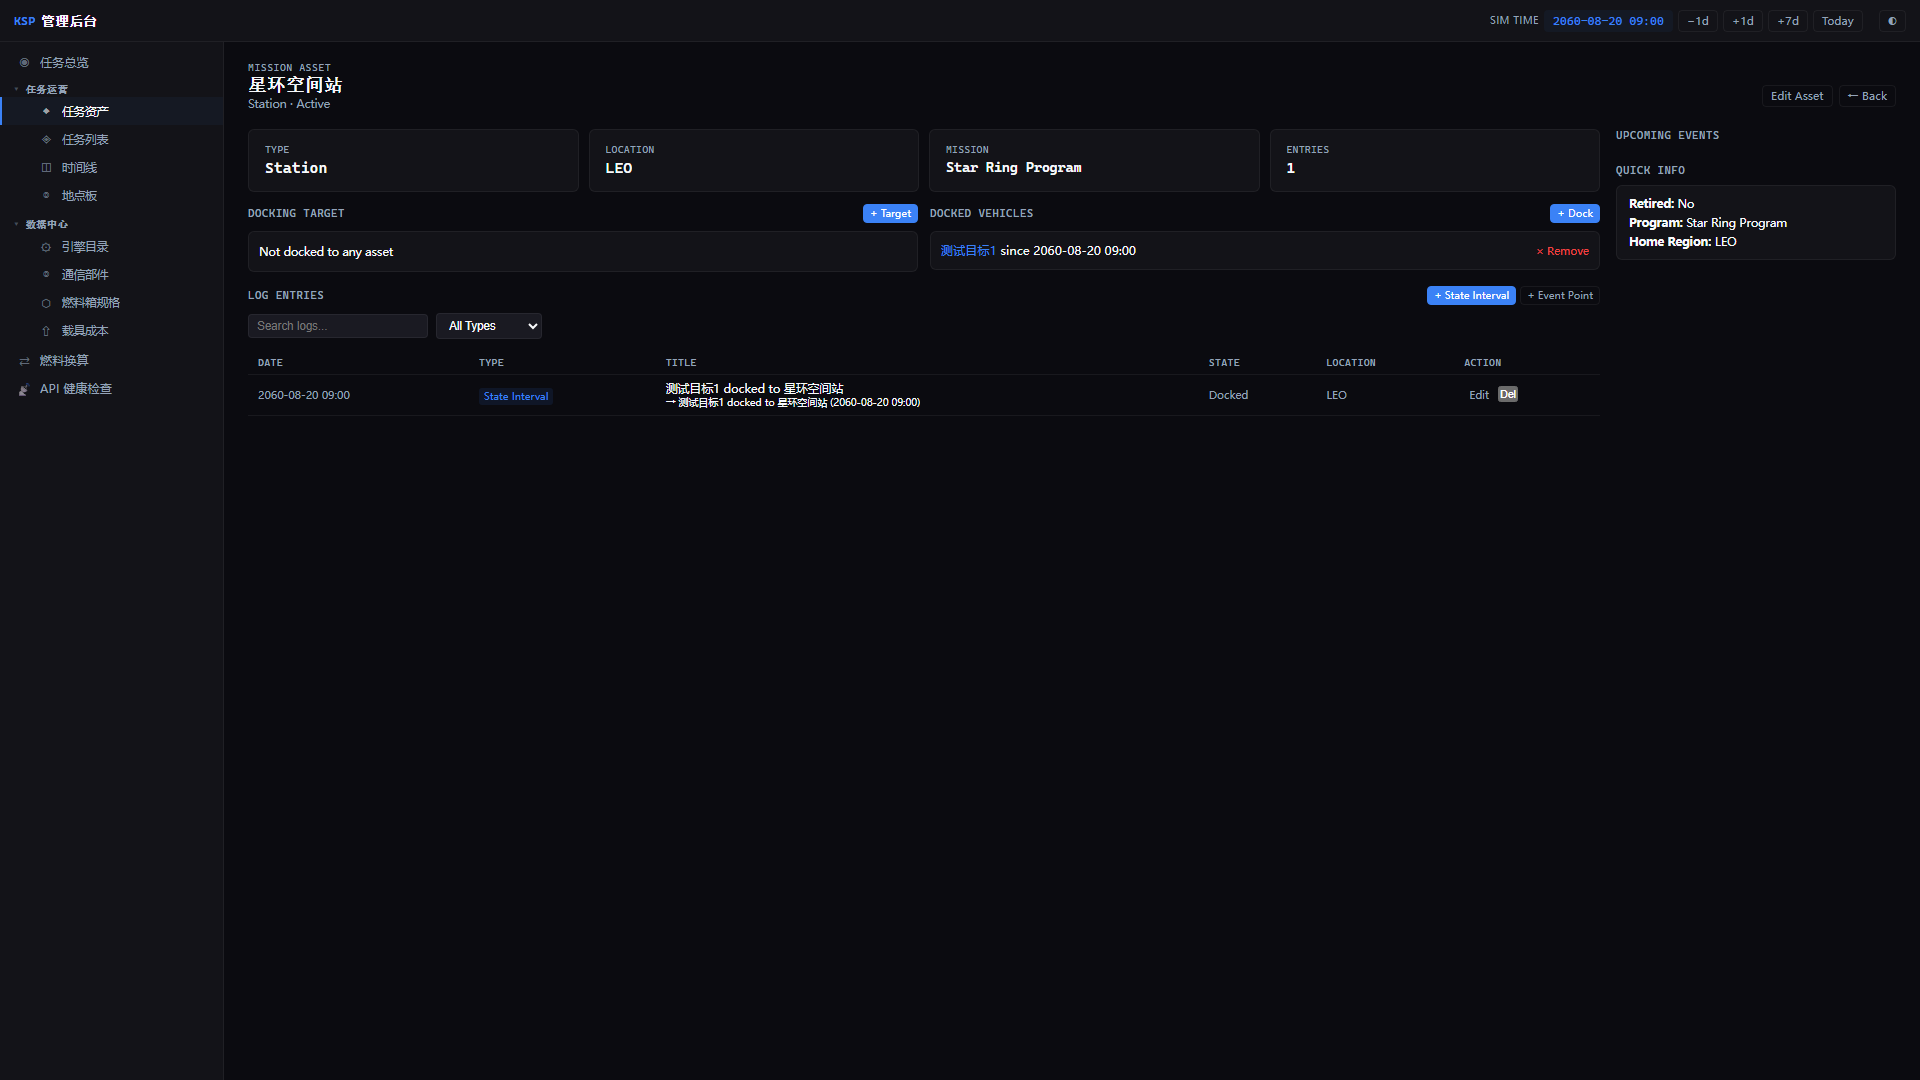
Task: Reset sim time with Today button
Action: point(1837,21)
